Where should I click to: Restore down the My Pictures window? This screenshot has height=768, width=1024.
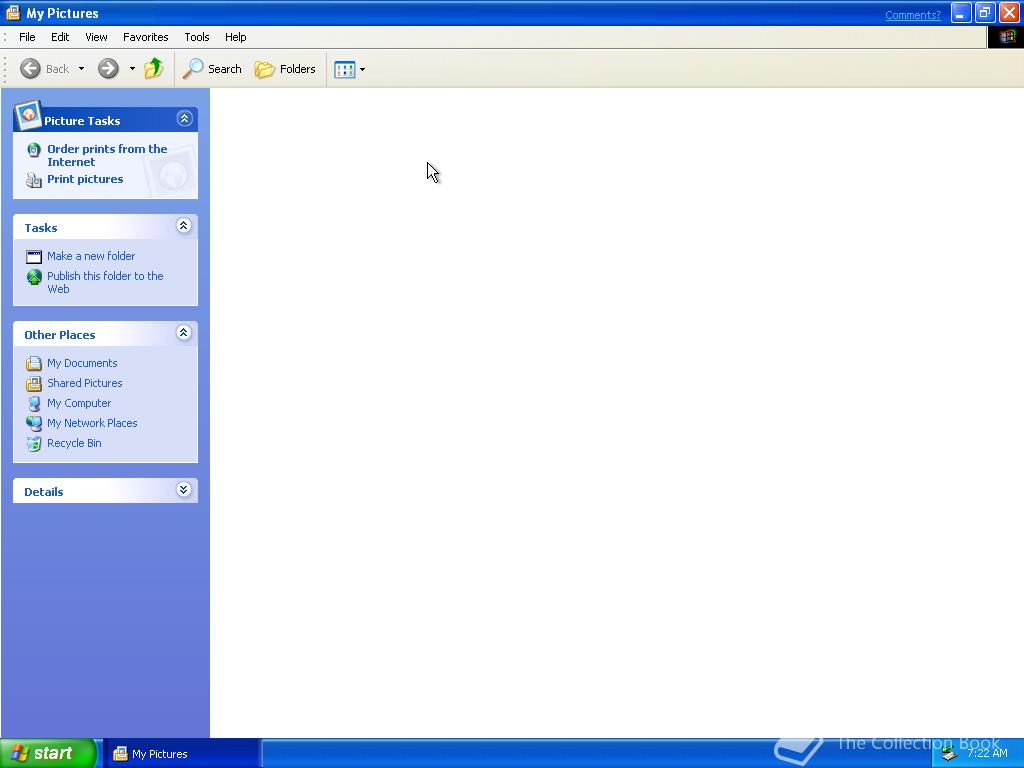click(985, 13)
